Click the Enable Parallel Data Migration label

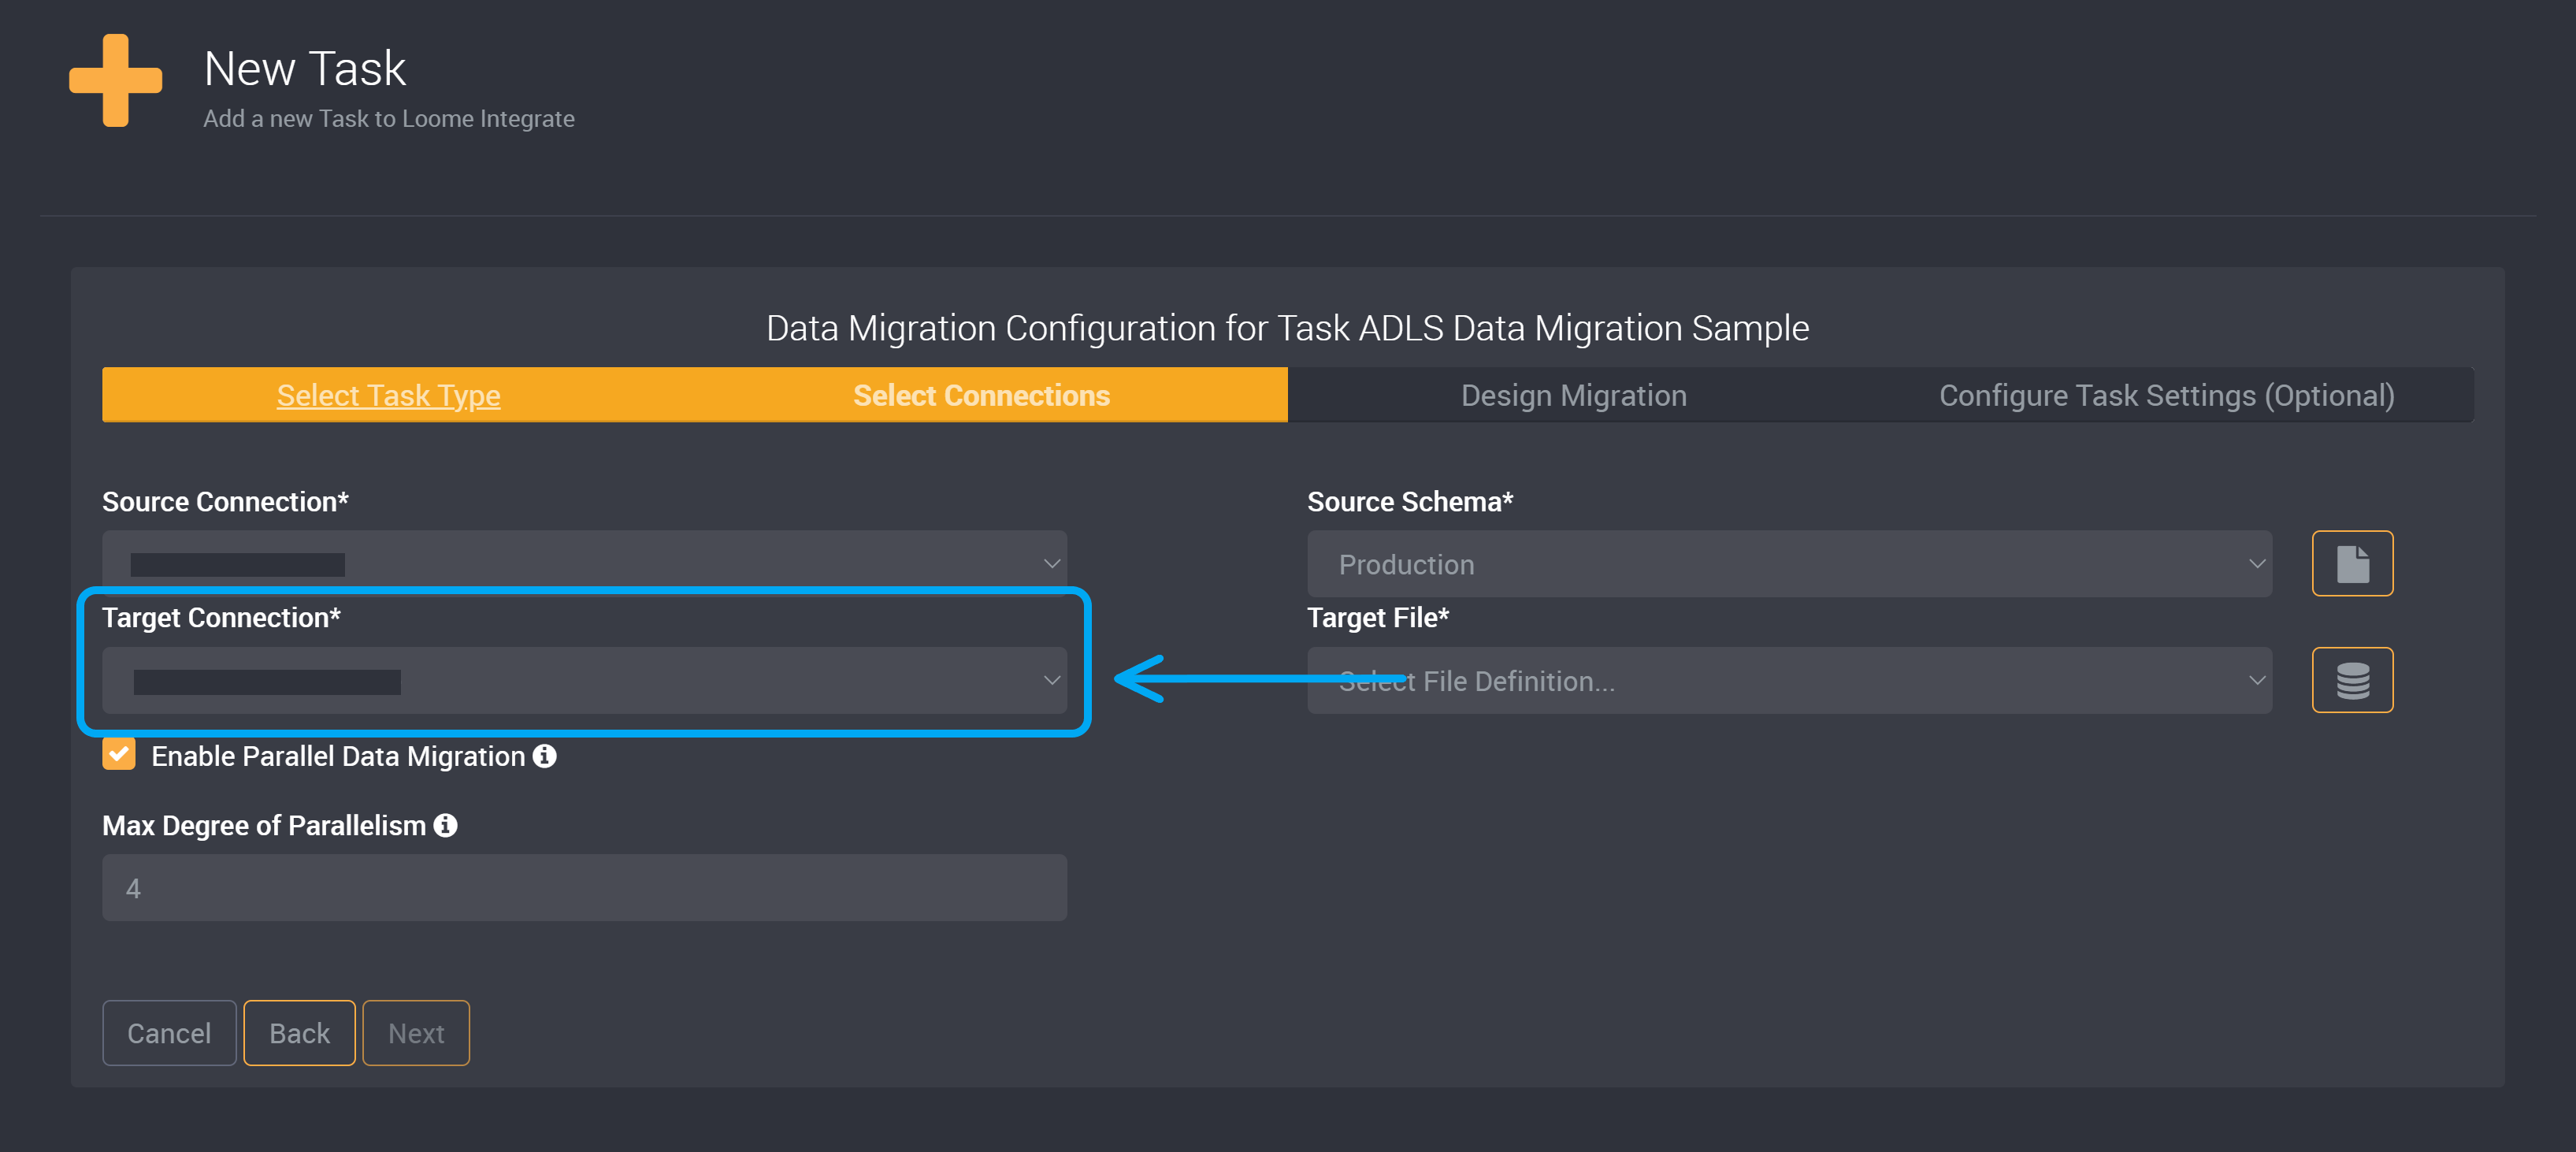point(338,756)
